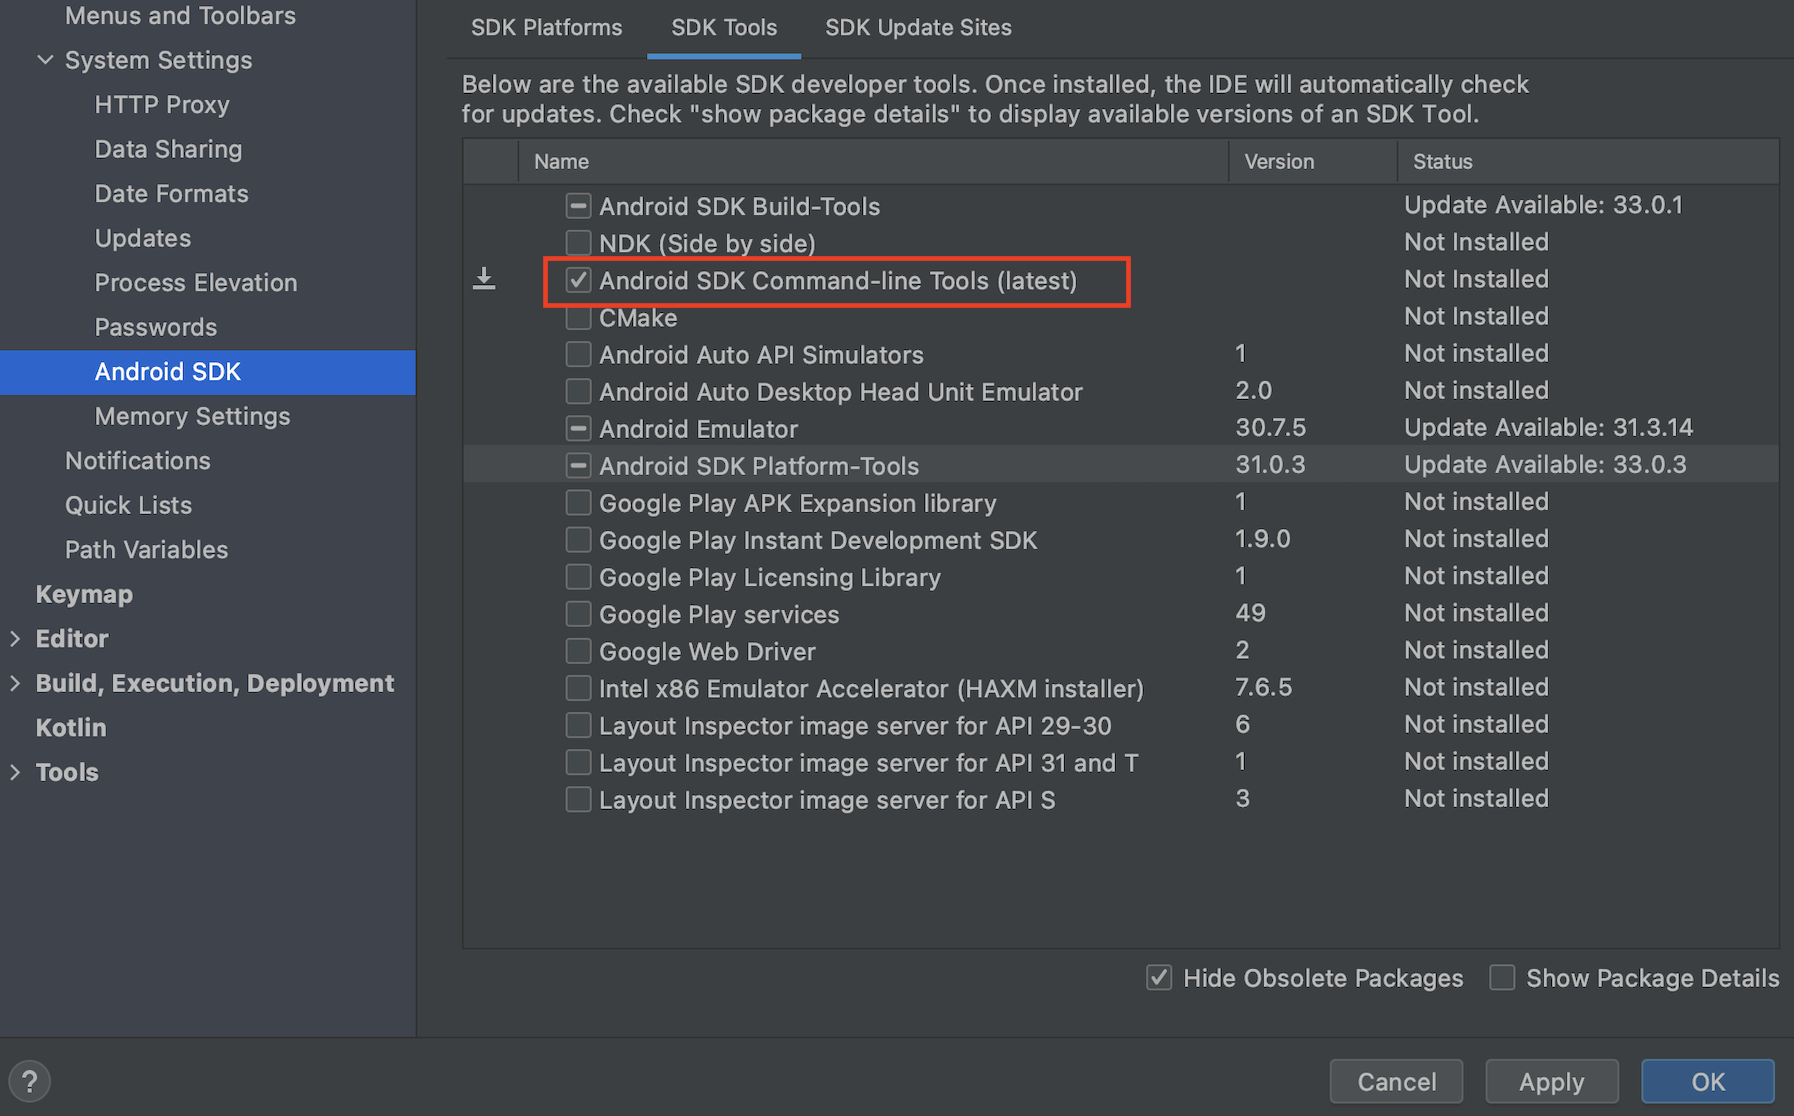Click version 7.6.5 of HAXM installer
This screenshot has width=1794, height=1116.
coord(1263,687)
